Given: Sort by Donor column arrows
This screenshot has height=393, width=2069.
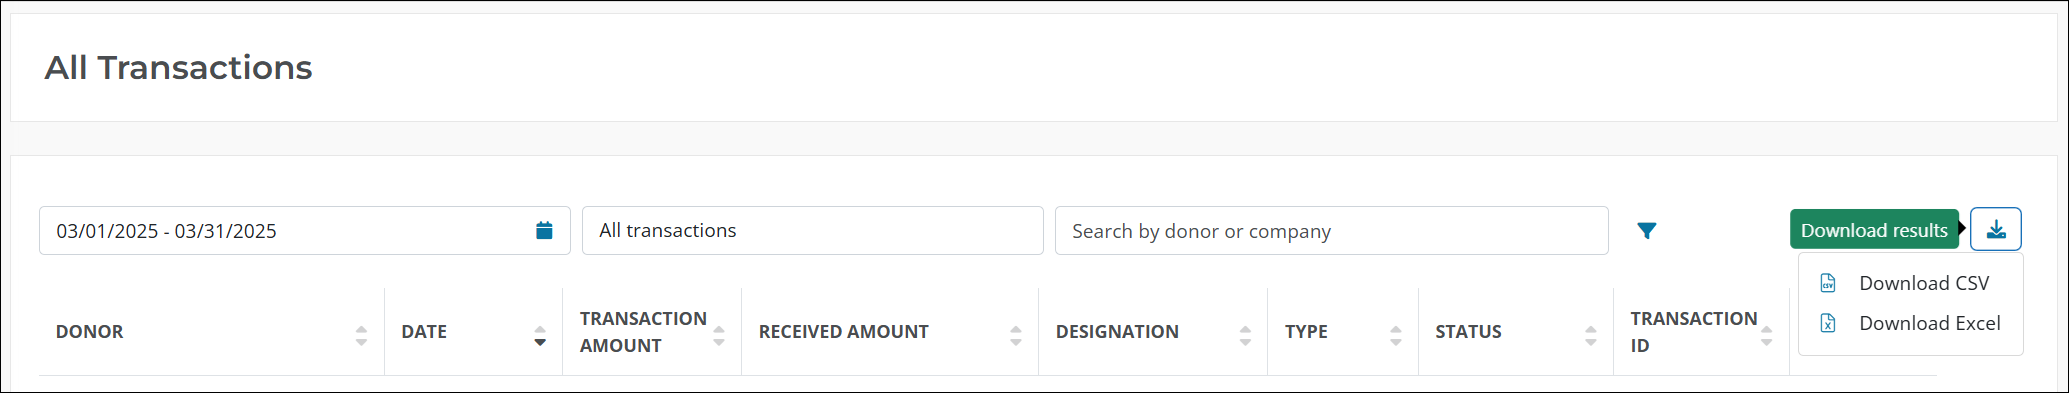Looking at the screenshot, I should click(361, 336).
